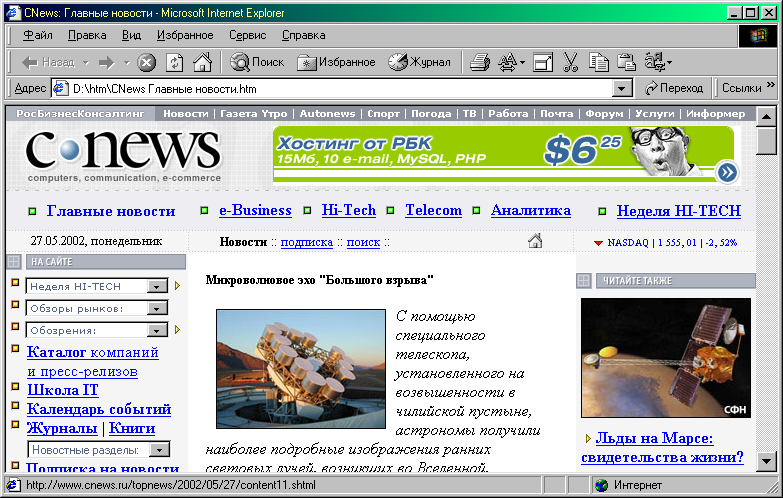Expand the Ссылки links chevron

point(771,84)
